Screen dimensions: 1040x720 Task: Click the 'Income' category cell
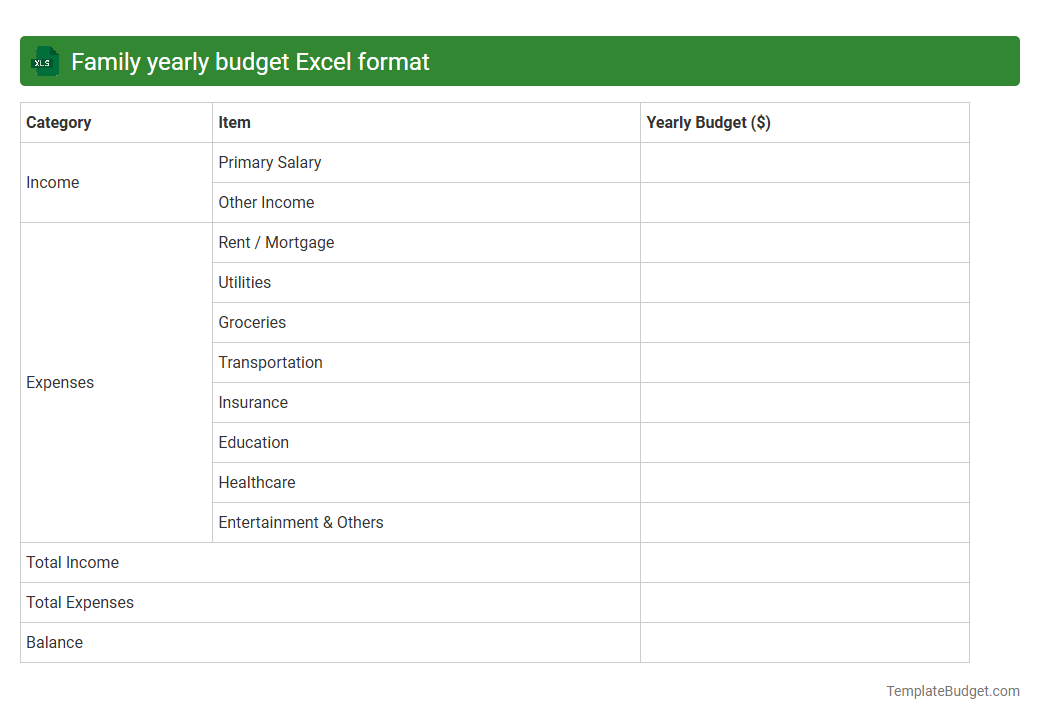point(53,182)
